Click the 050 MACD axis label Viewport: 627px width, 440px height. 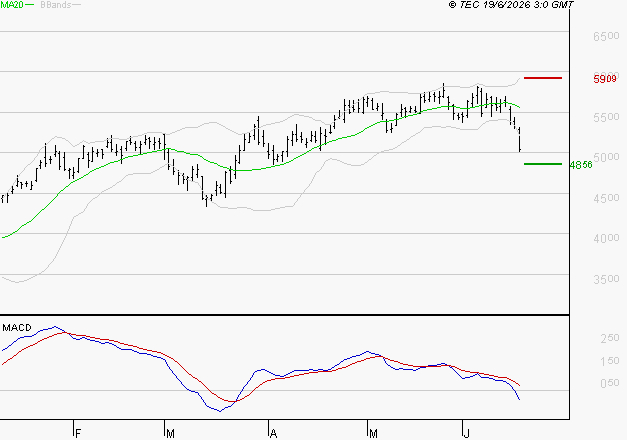coord(610,383)
